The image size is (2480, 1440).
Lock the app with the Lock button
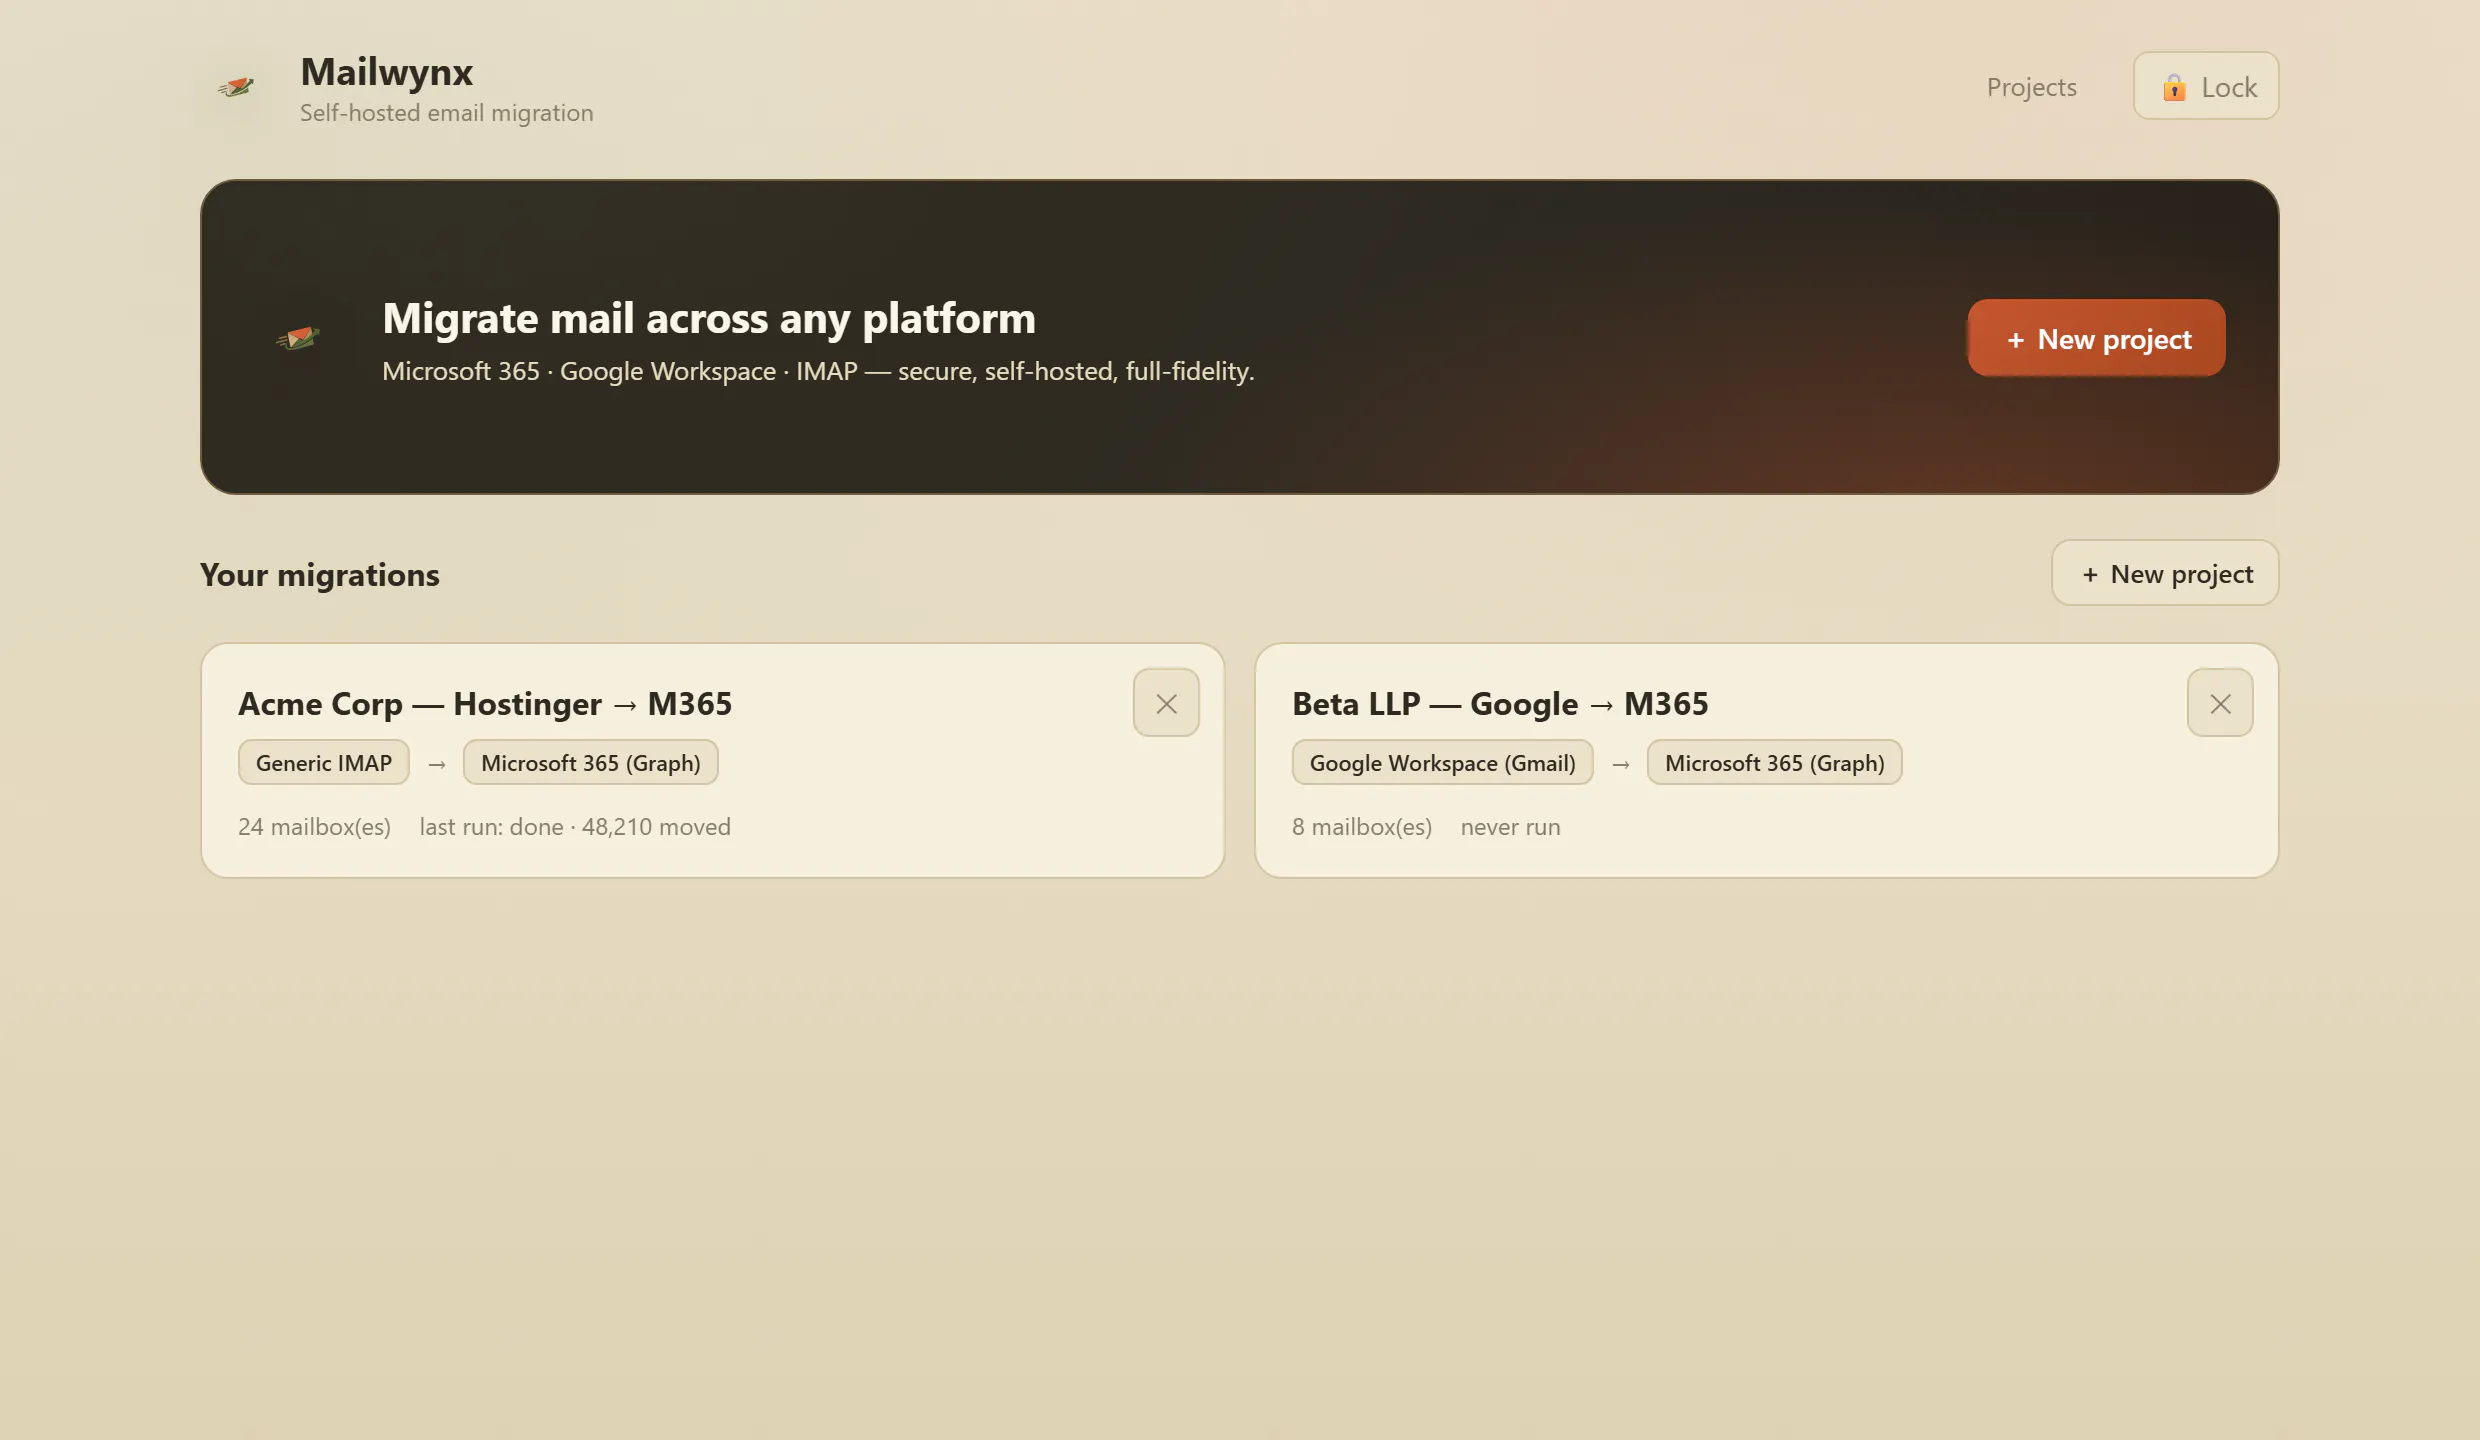[x=2206, y=86]
